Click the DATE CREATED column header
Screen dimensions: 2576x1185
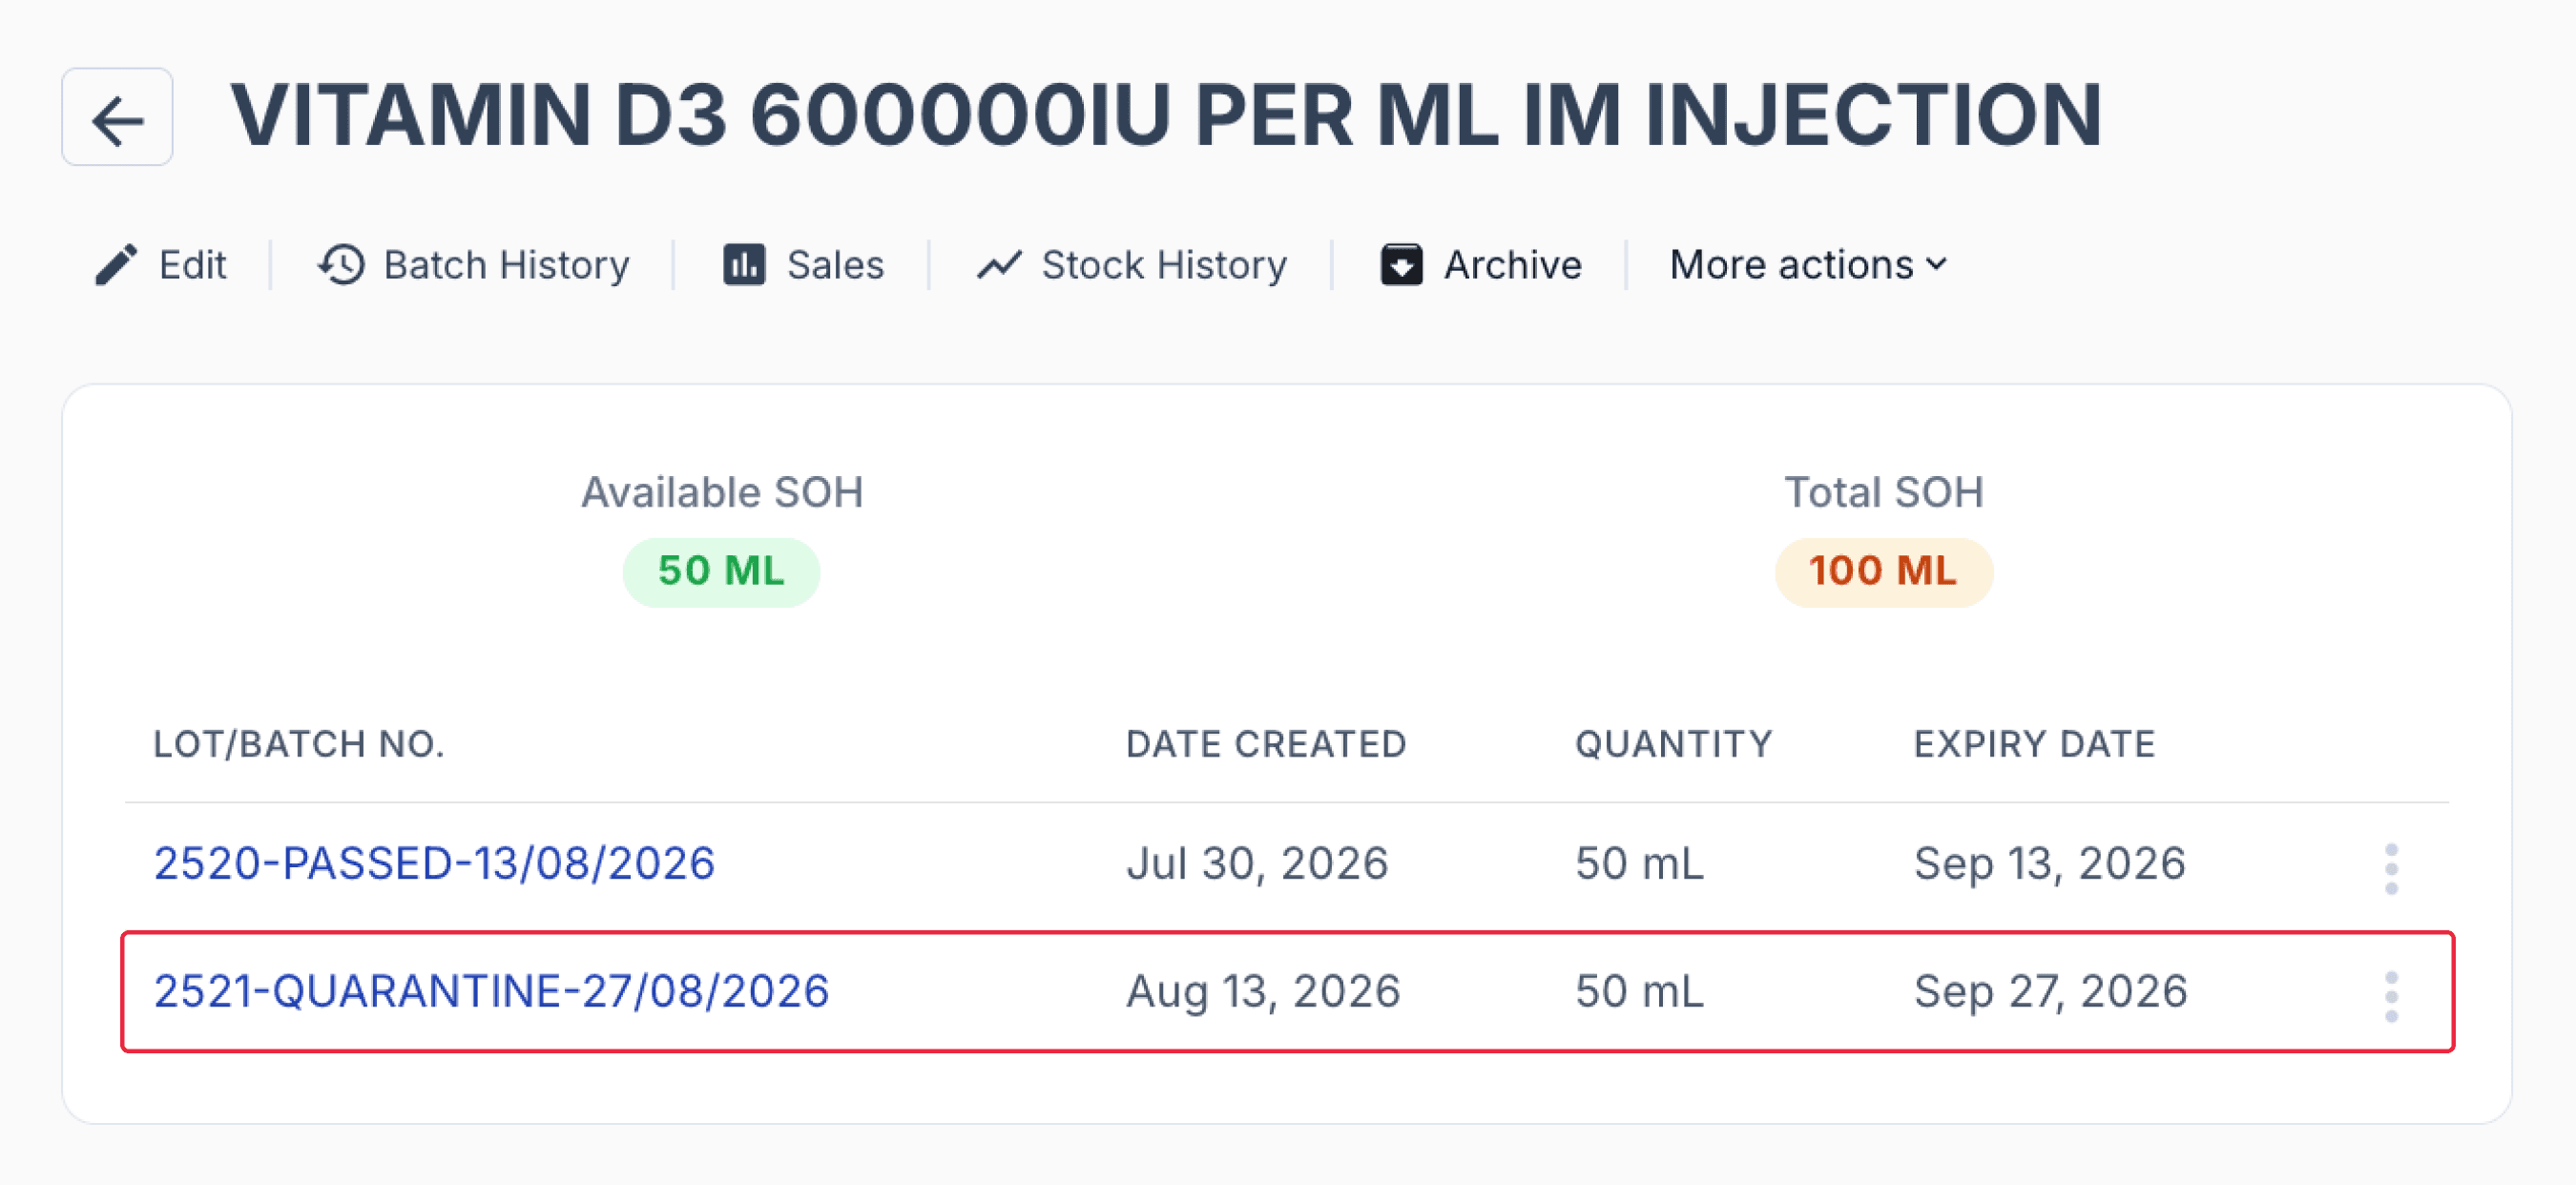1266,744
